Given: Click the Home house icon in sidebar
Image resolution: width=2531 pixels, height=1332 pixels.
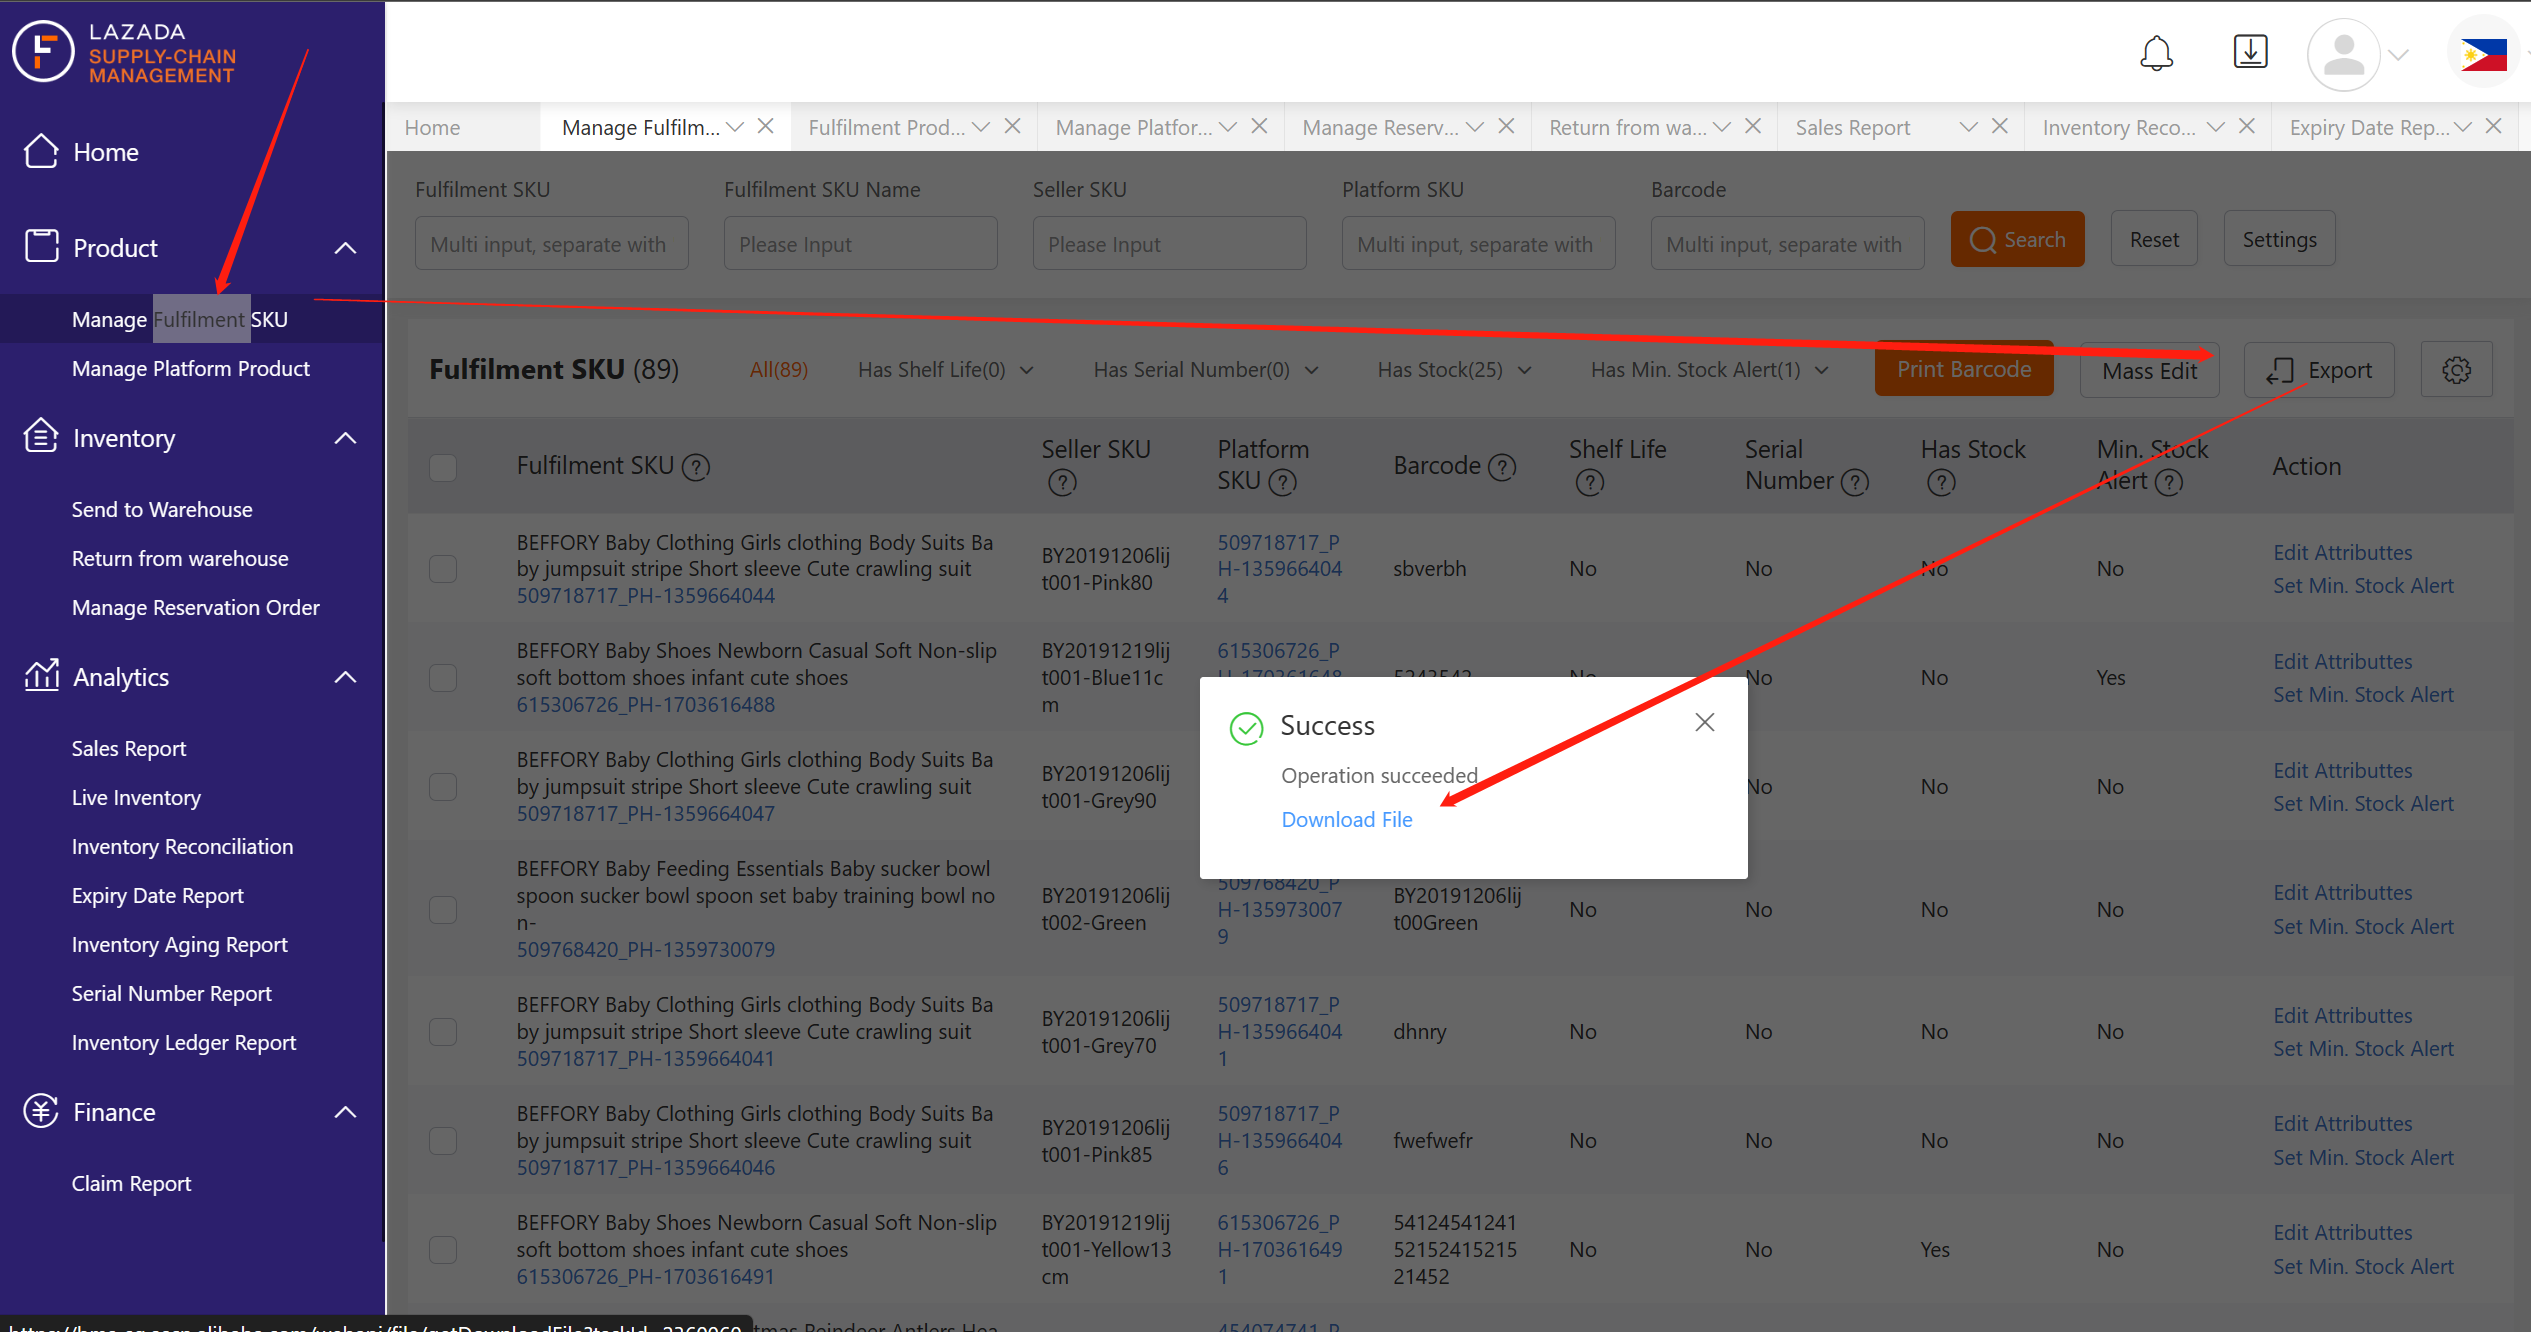Looking at the screenshot, I should tap(41, 151).
